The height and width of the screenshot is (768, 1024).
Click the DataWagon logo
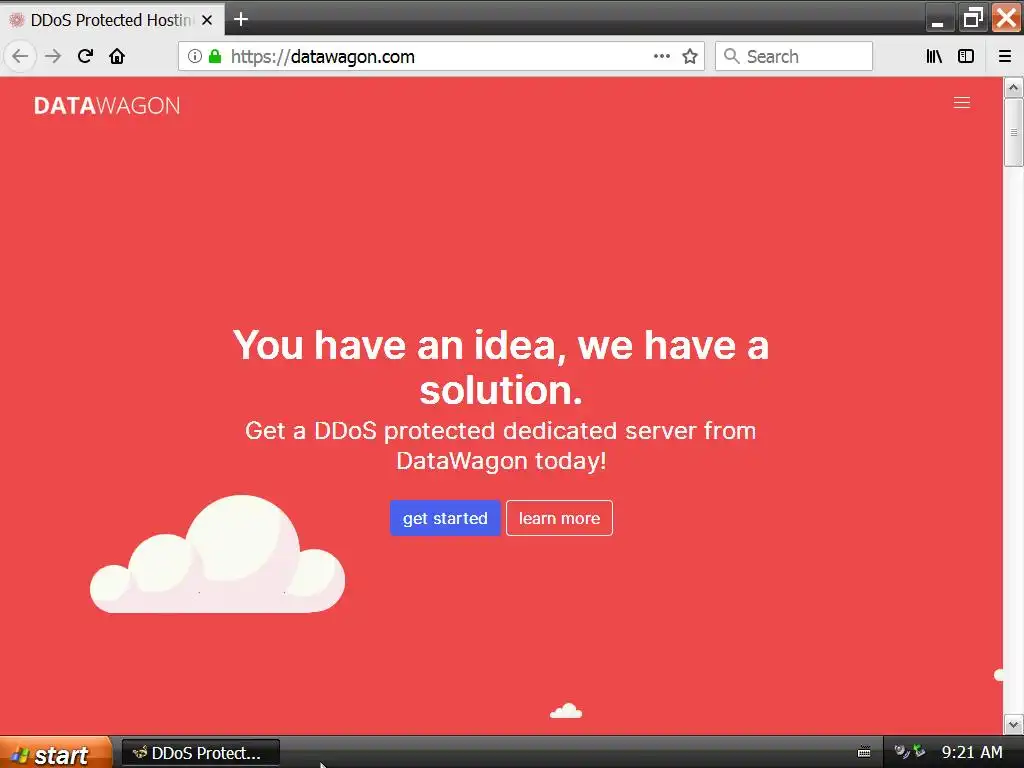point(106,106)
